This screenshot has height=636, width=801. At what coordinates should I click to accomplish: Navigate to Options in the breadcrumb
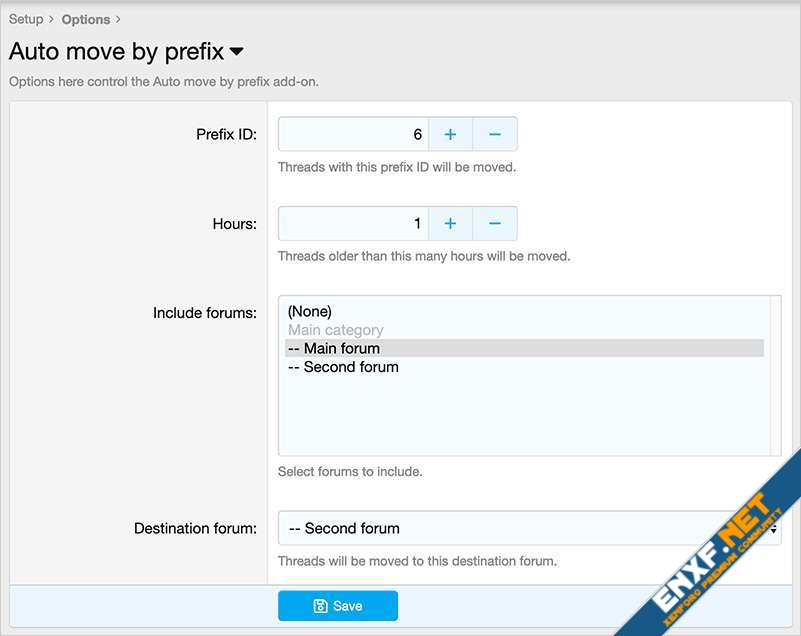coord(86,19)
